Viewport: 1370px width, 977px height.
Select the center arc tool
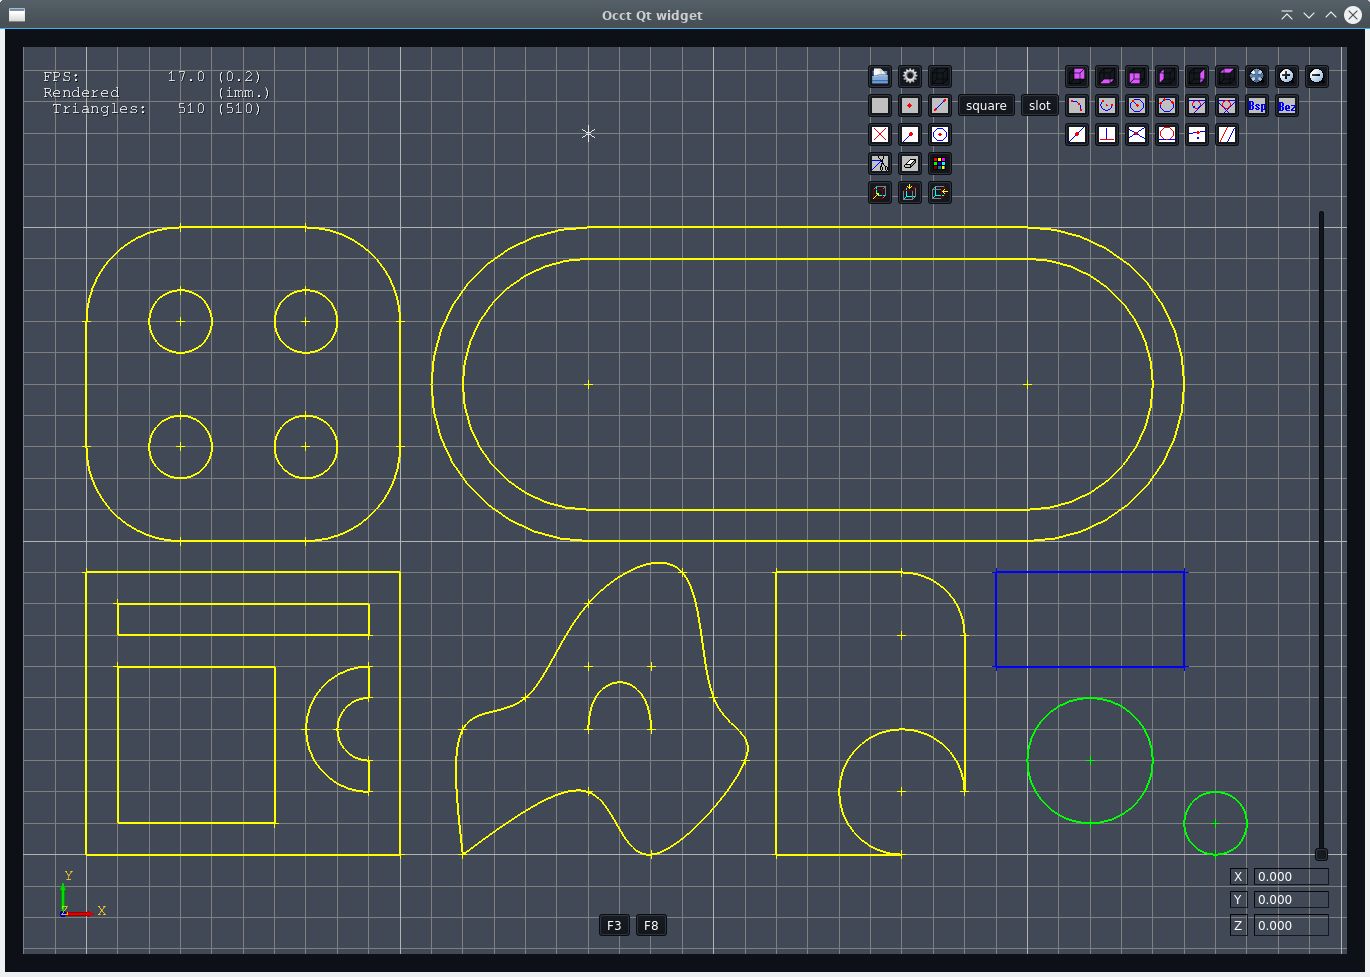pos(1107,105)
